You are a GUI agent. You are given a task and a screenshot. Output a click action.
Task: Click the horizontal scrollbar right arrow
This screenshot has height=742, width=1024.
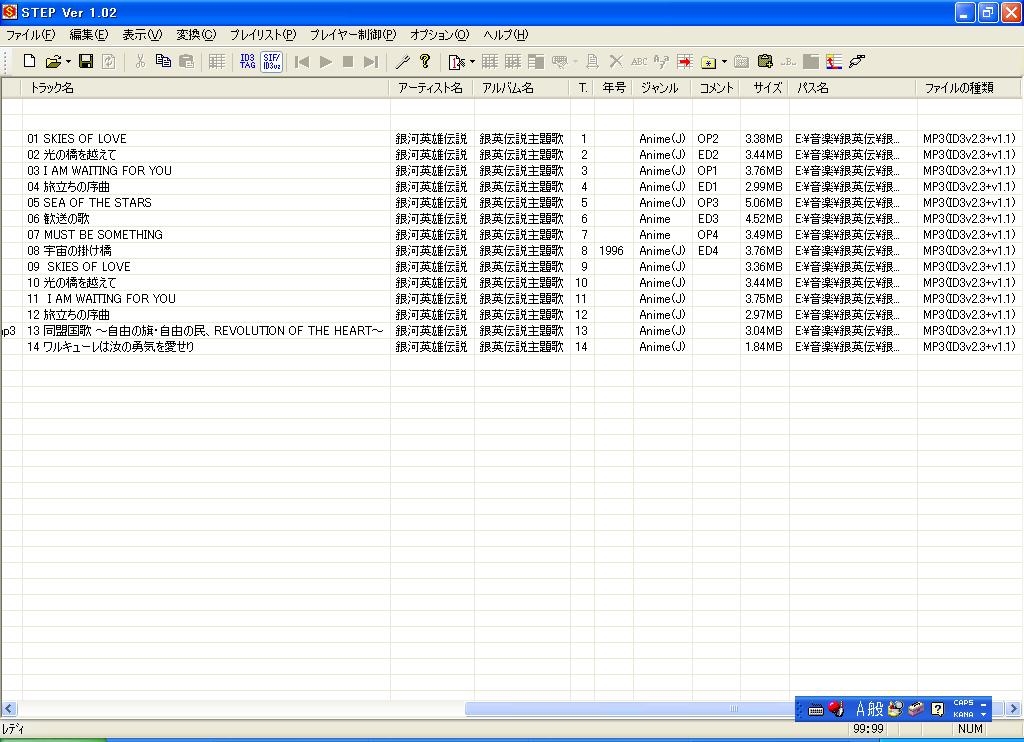[x=1014, y=709]
